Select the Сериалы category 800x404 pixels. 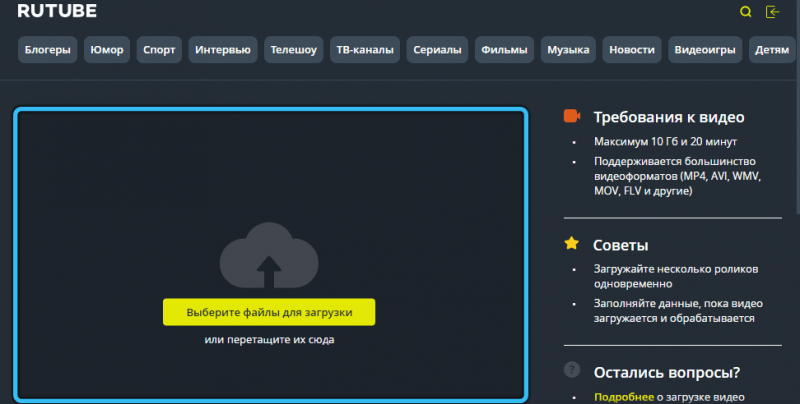pos(437,49)
